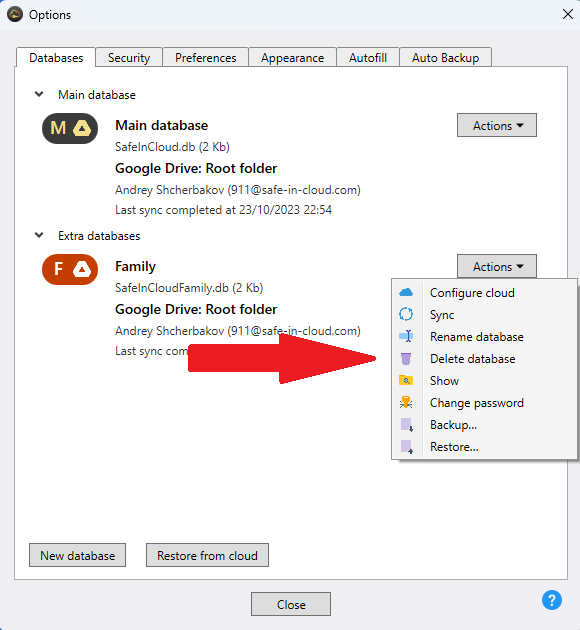Click the Delete database trash icon
The width and height of the screenshot is (580, 630).
406,358
